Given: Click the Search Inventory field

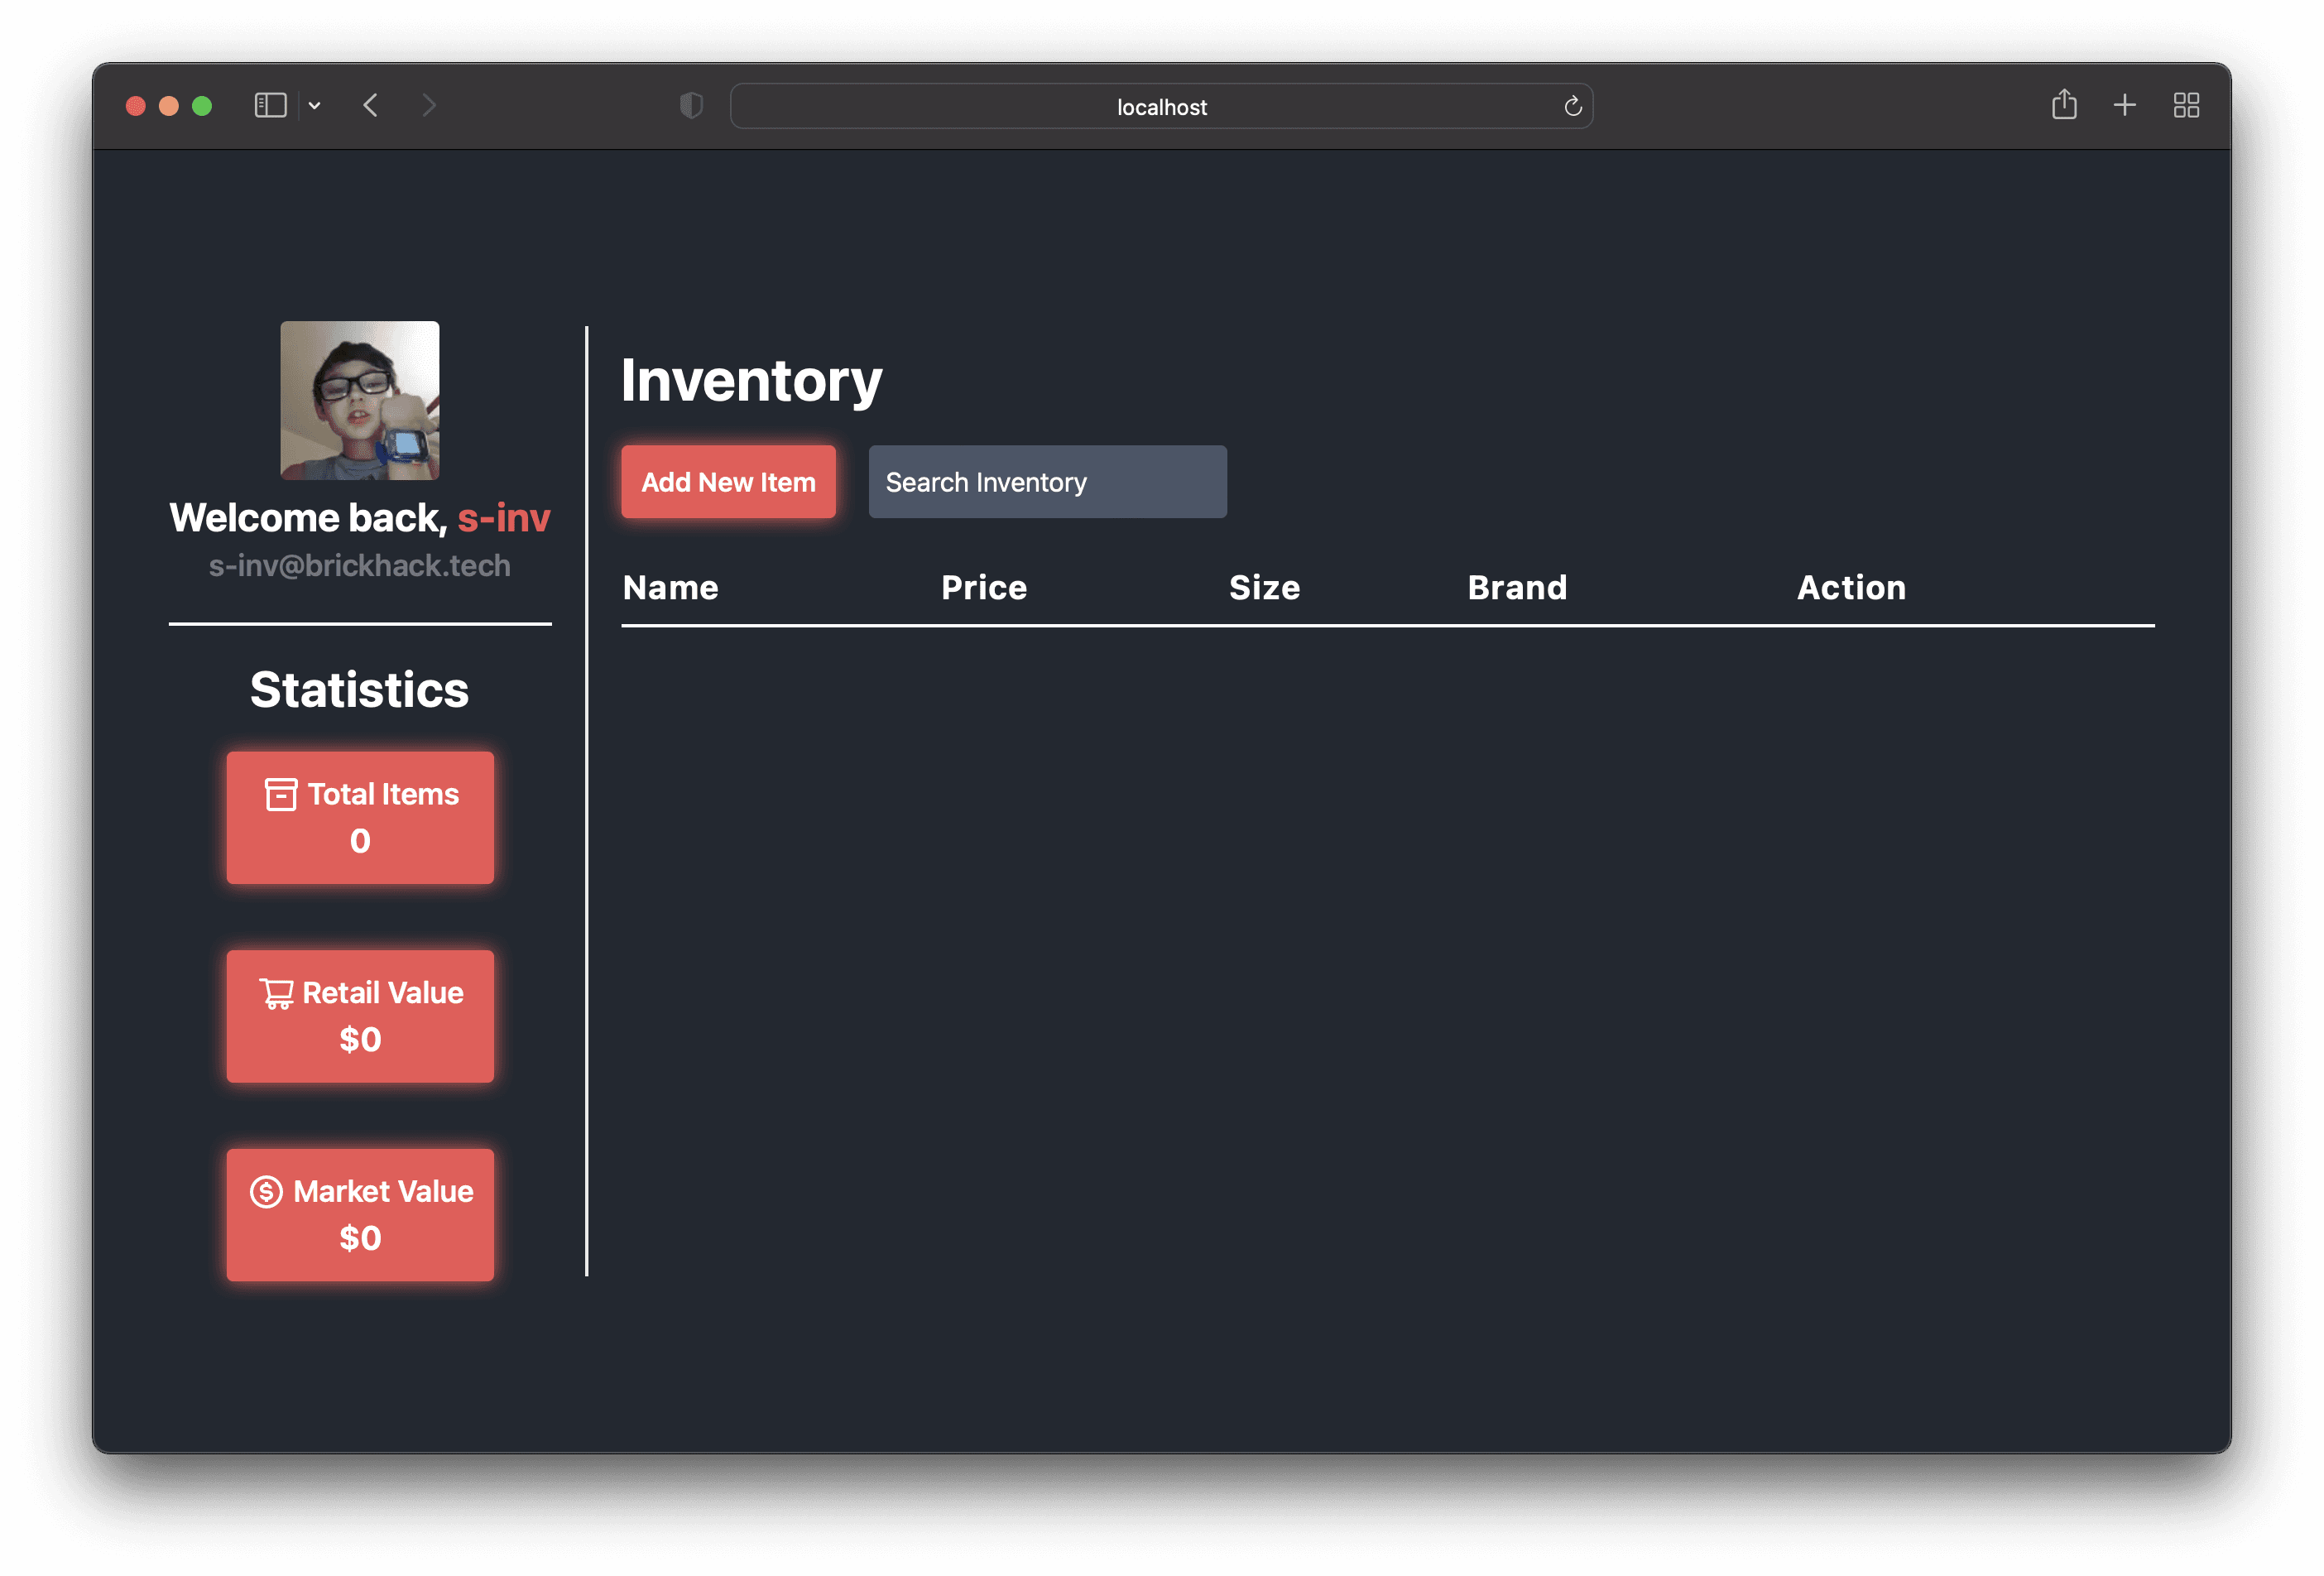Looking at the screenshot, I should click(x=1046, y=482).
